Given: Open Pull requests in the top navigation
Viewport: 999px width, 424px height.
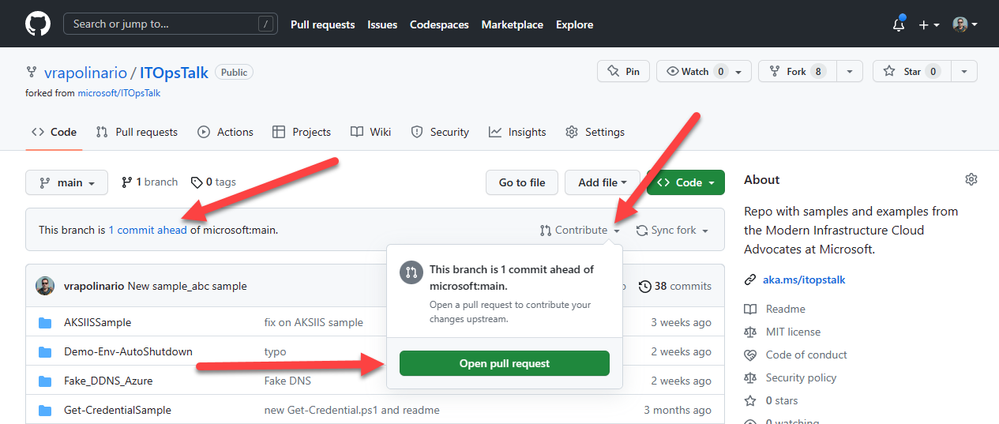Looking at the screenshot, I should (322, 25).
